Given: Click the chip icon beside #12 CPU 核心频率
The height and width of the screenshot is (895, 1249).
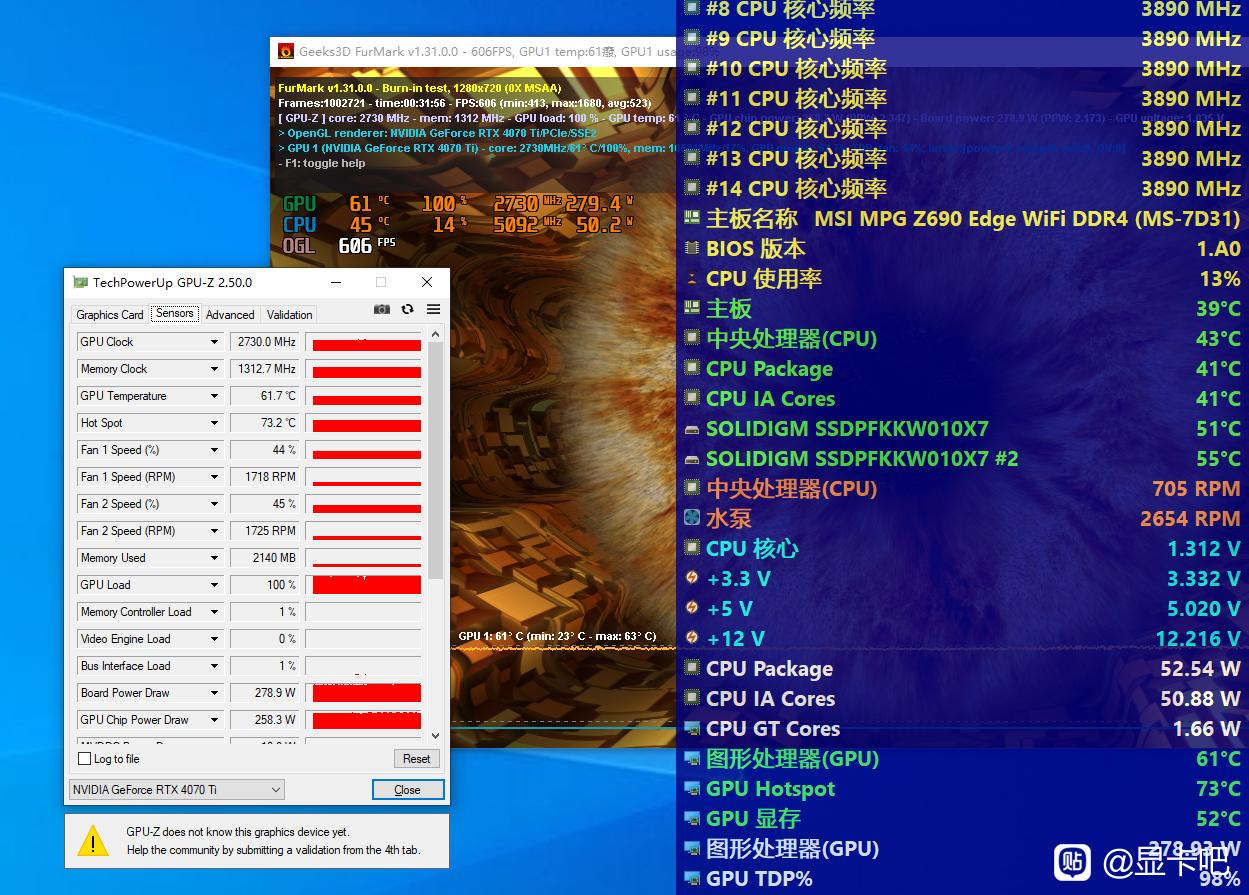Looking at the screenshot, I should [x=692, y=128].
